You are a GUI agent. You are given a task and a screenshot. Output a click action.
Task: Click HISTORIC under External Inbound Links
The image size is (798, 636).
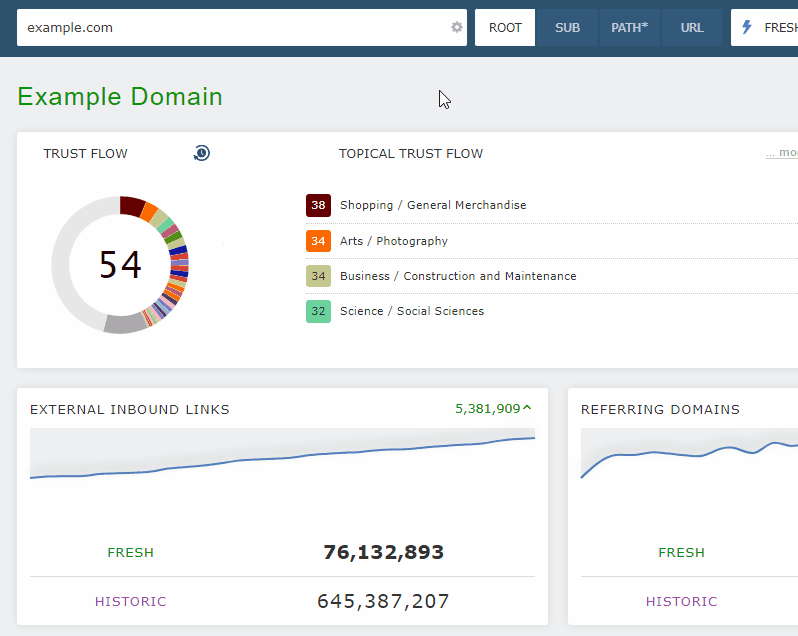(130, 602)
